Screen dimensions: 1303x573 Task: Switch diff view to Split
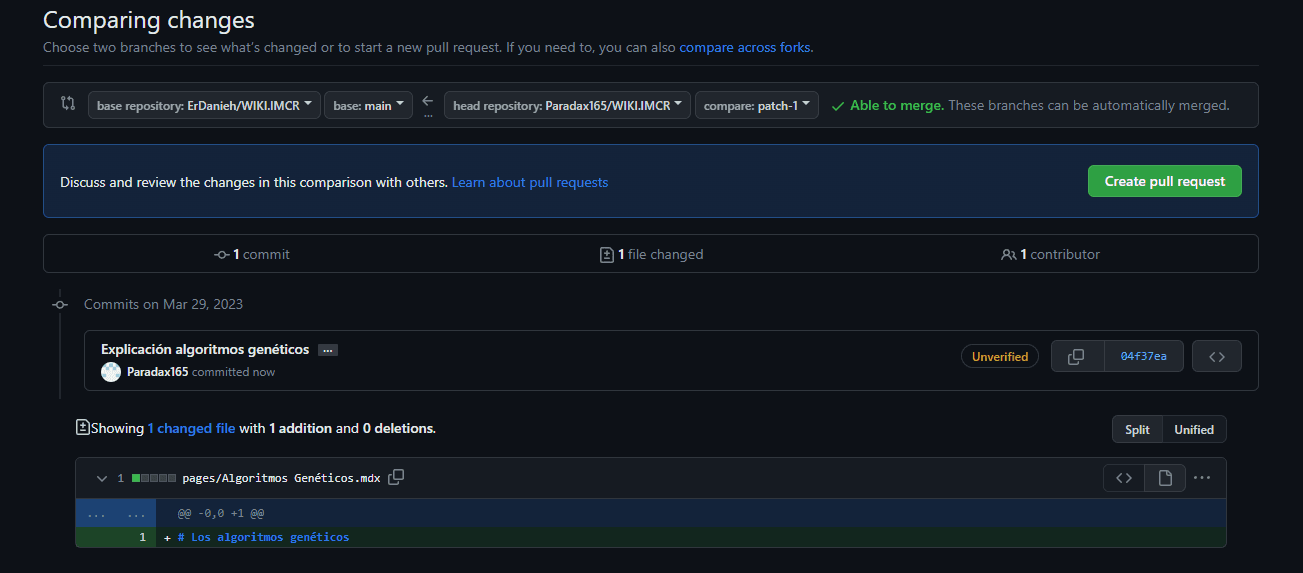point(1137,429)
